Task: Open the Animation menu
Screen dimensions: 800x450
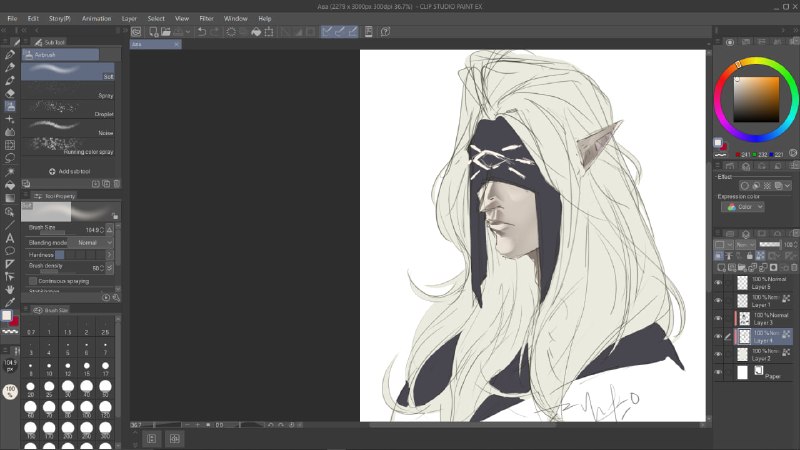Action: tap(96, 18)
